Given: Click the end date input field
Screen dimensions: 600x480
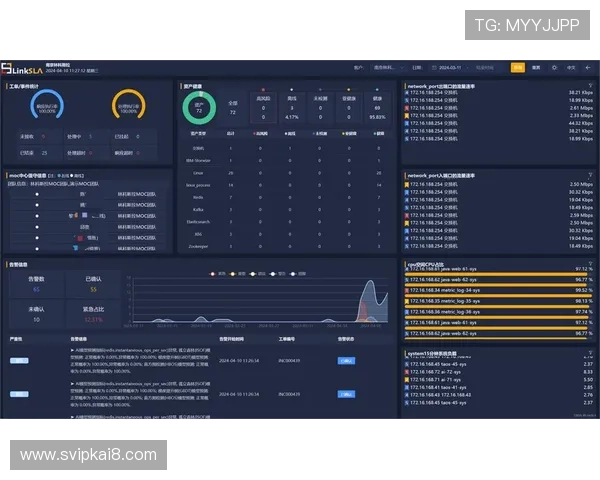Looking at the screenshot, I should click(486, 68).
